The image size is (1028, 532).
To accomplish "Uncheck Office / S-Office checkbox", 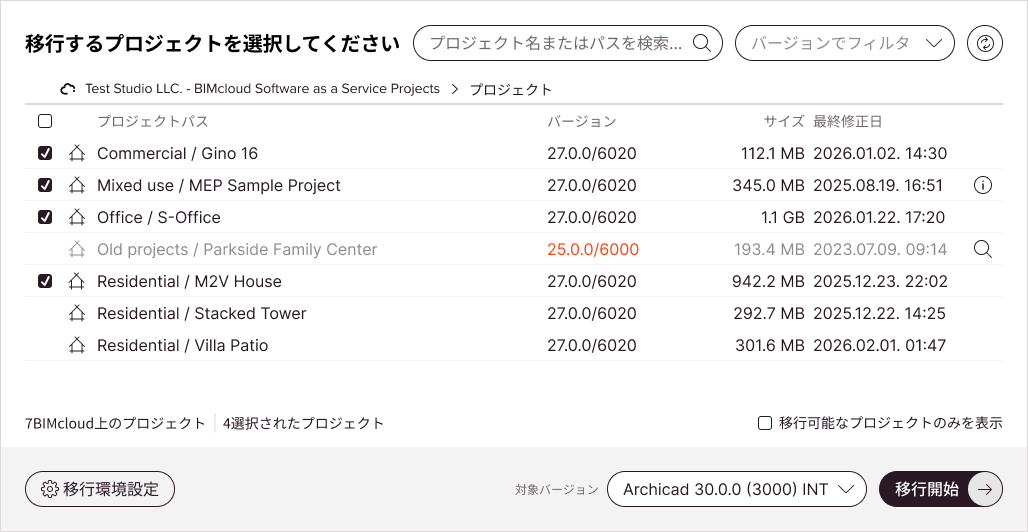I will (x=45, y=217).
